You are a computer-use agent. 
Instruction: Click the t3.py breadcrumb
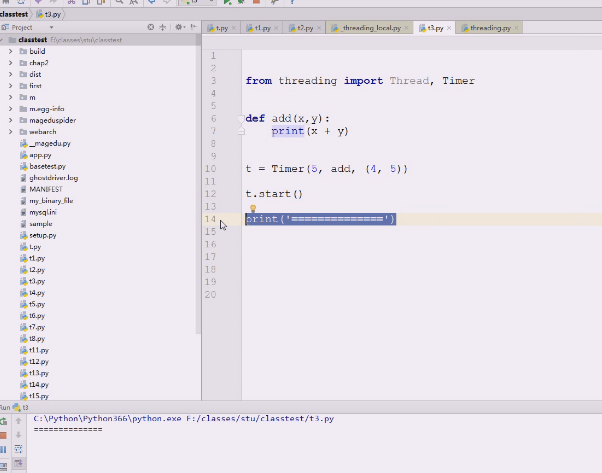49,15
